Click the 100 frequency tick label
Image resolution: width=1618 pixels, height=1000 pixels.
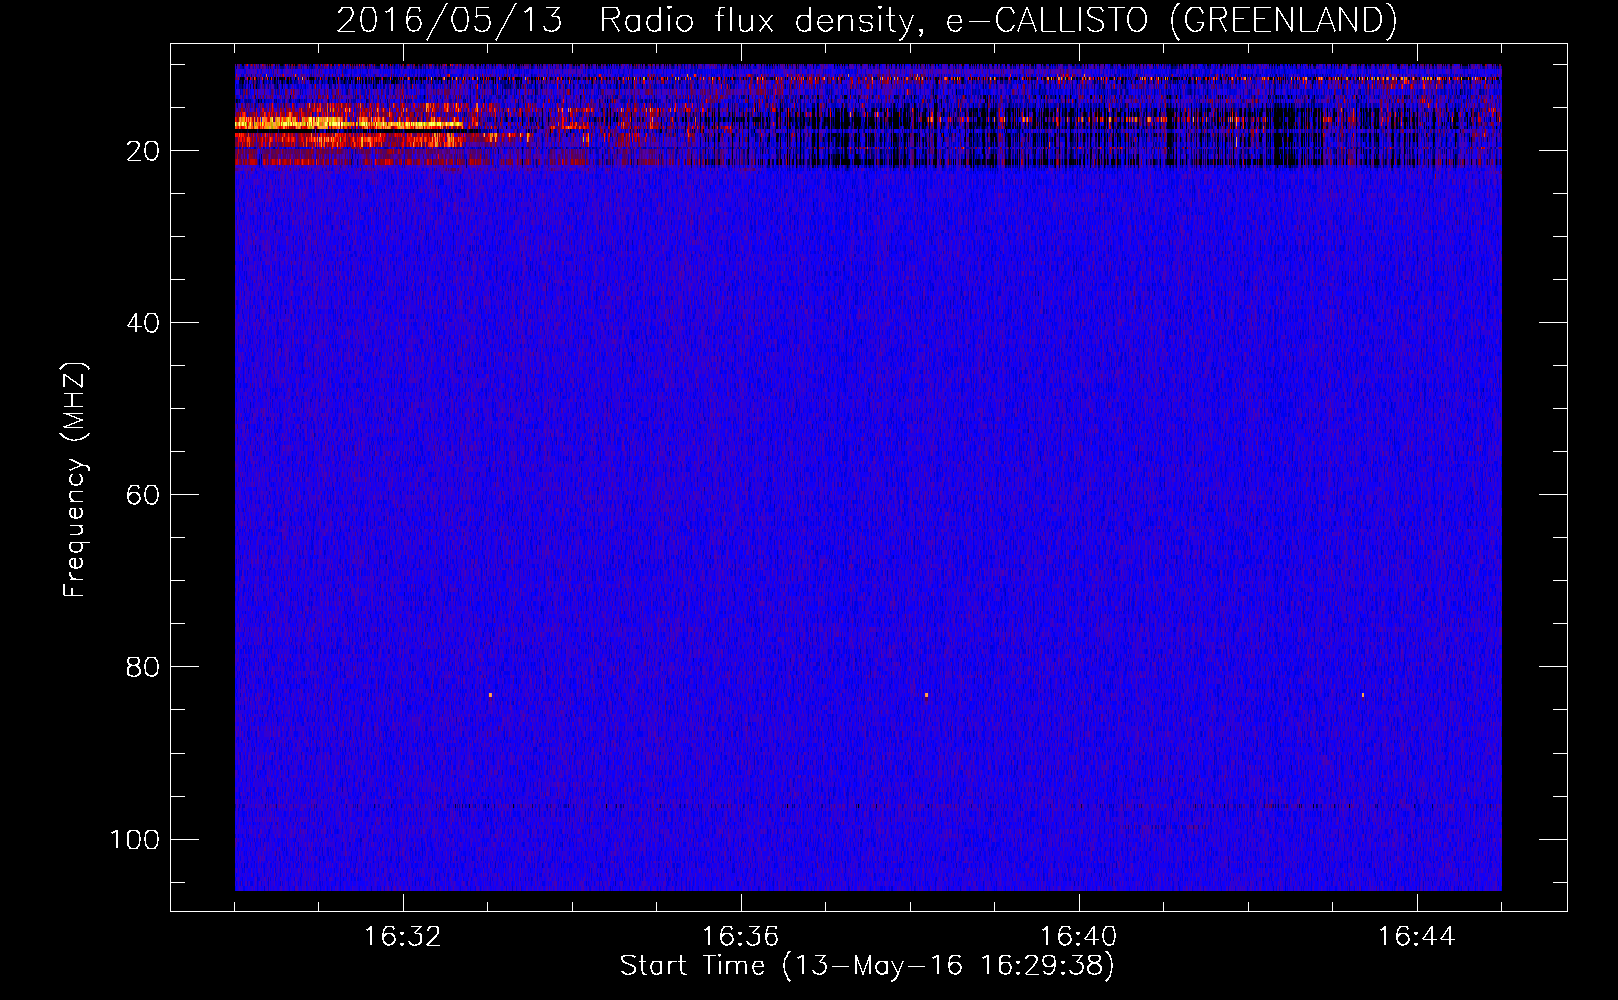(134, 839)
